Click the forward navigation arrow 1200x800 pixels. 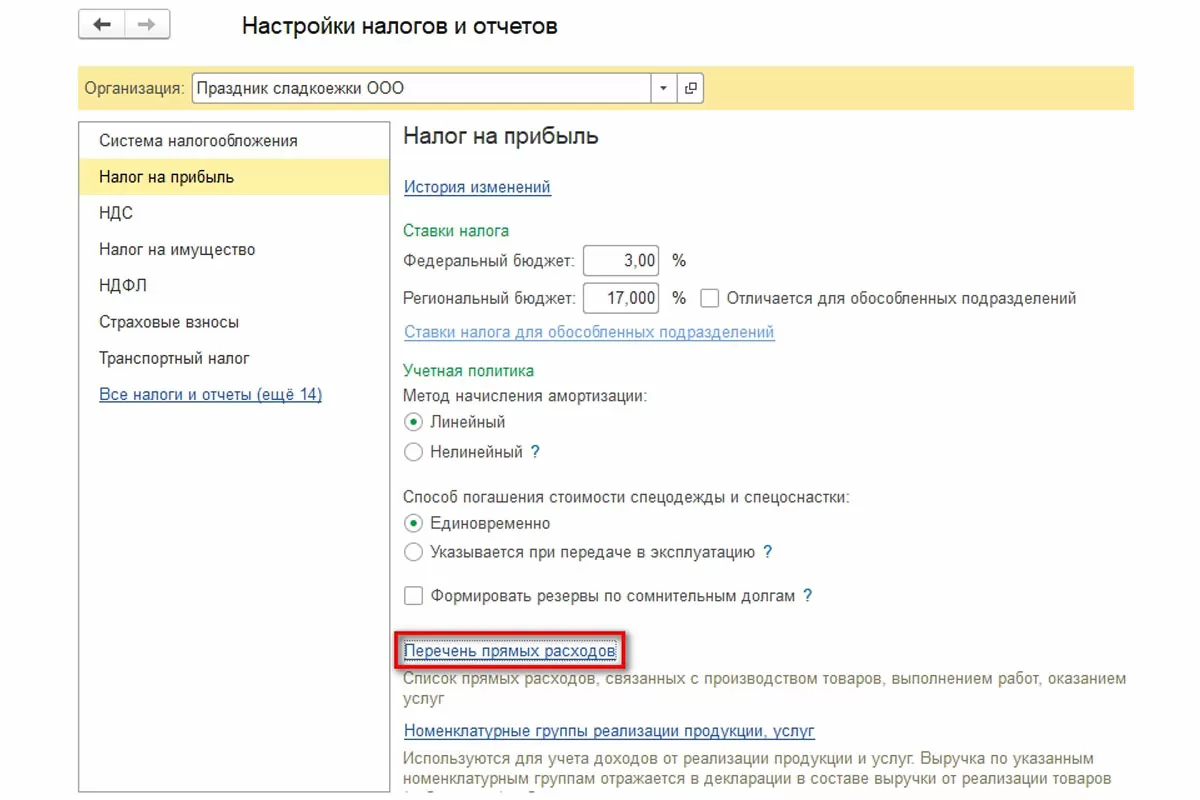(147, 25)
